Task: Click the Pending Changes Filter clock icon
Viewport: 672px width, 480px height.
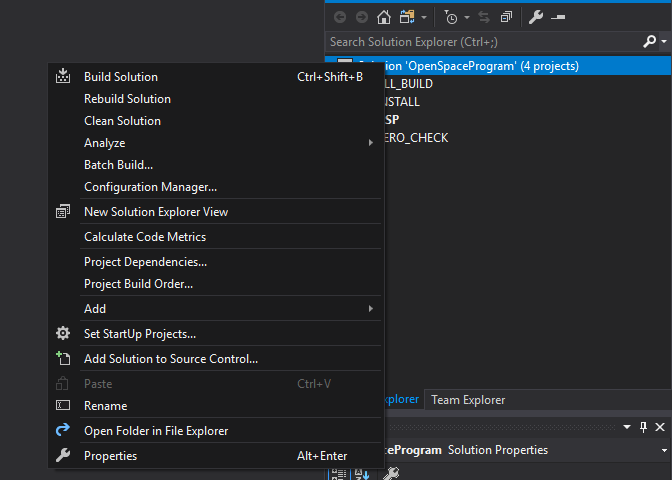Action: tap(450, 17)
